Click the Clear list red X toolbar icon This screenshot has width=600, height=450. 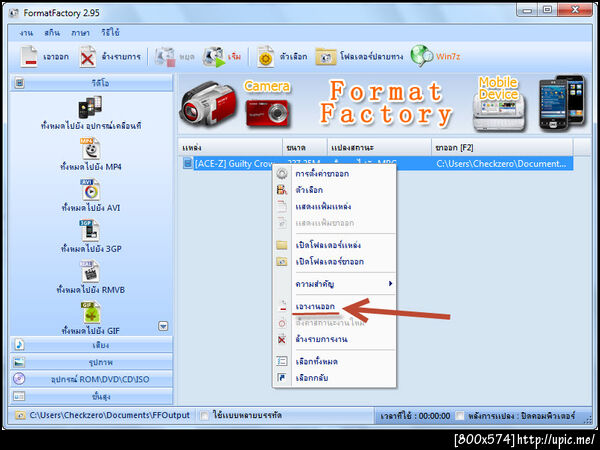88,57
